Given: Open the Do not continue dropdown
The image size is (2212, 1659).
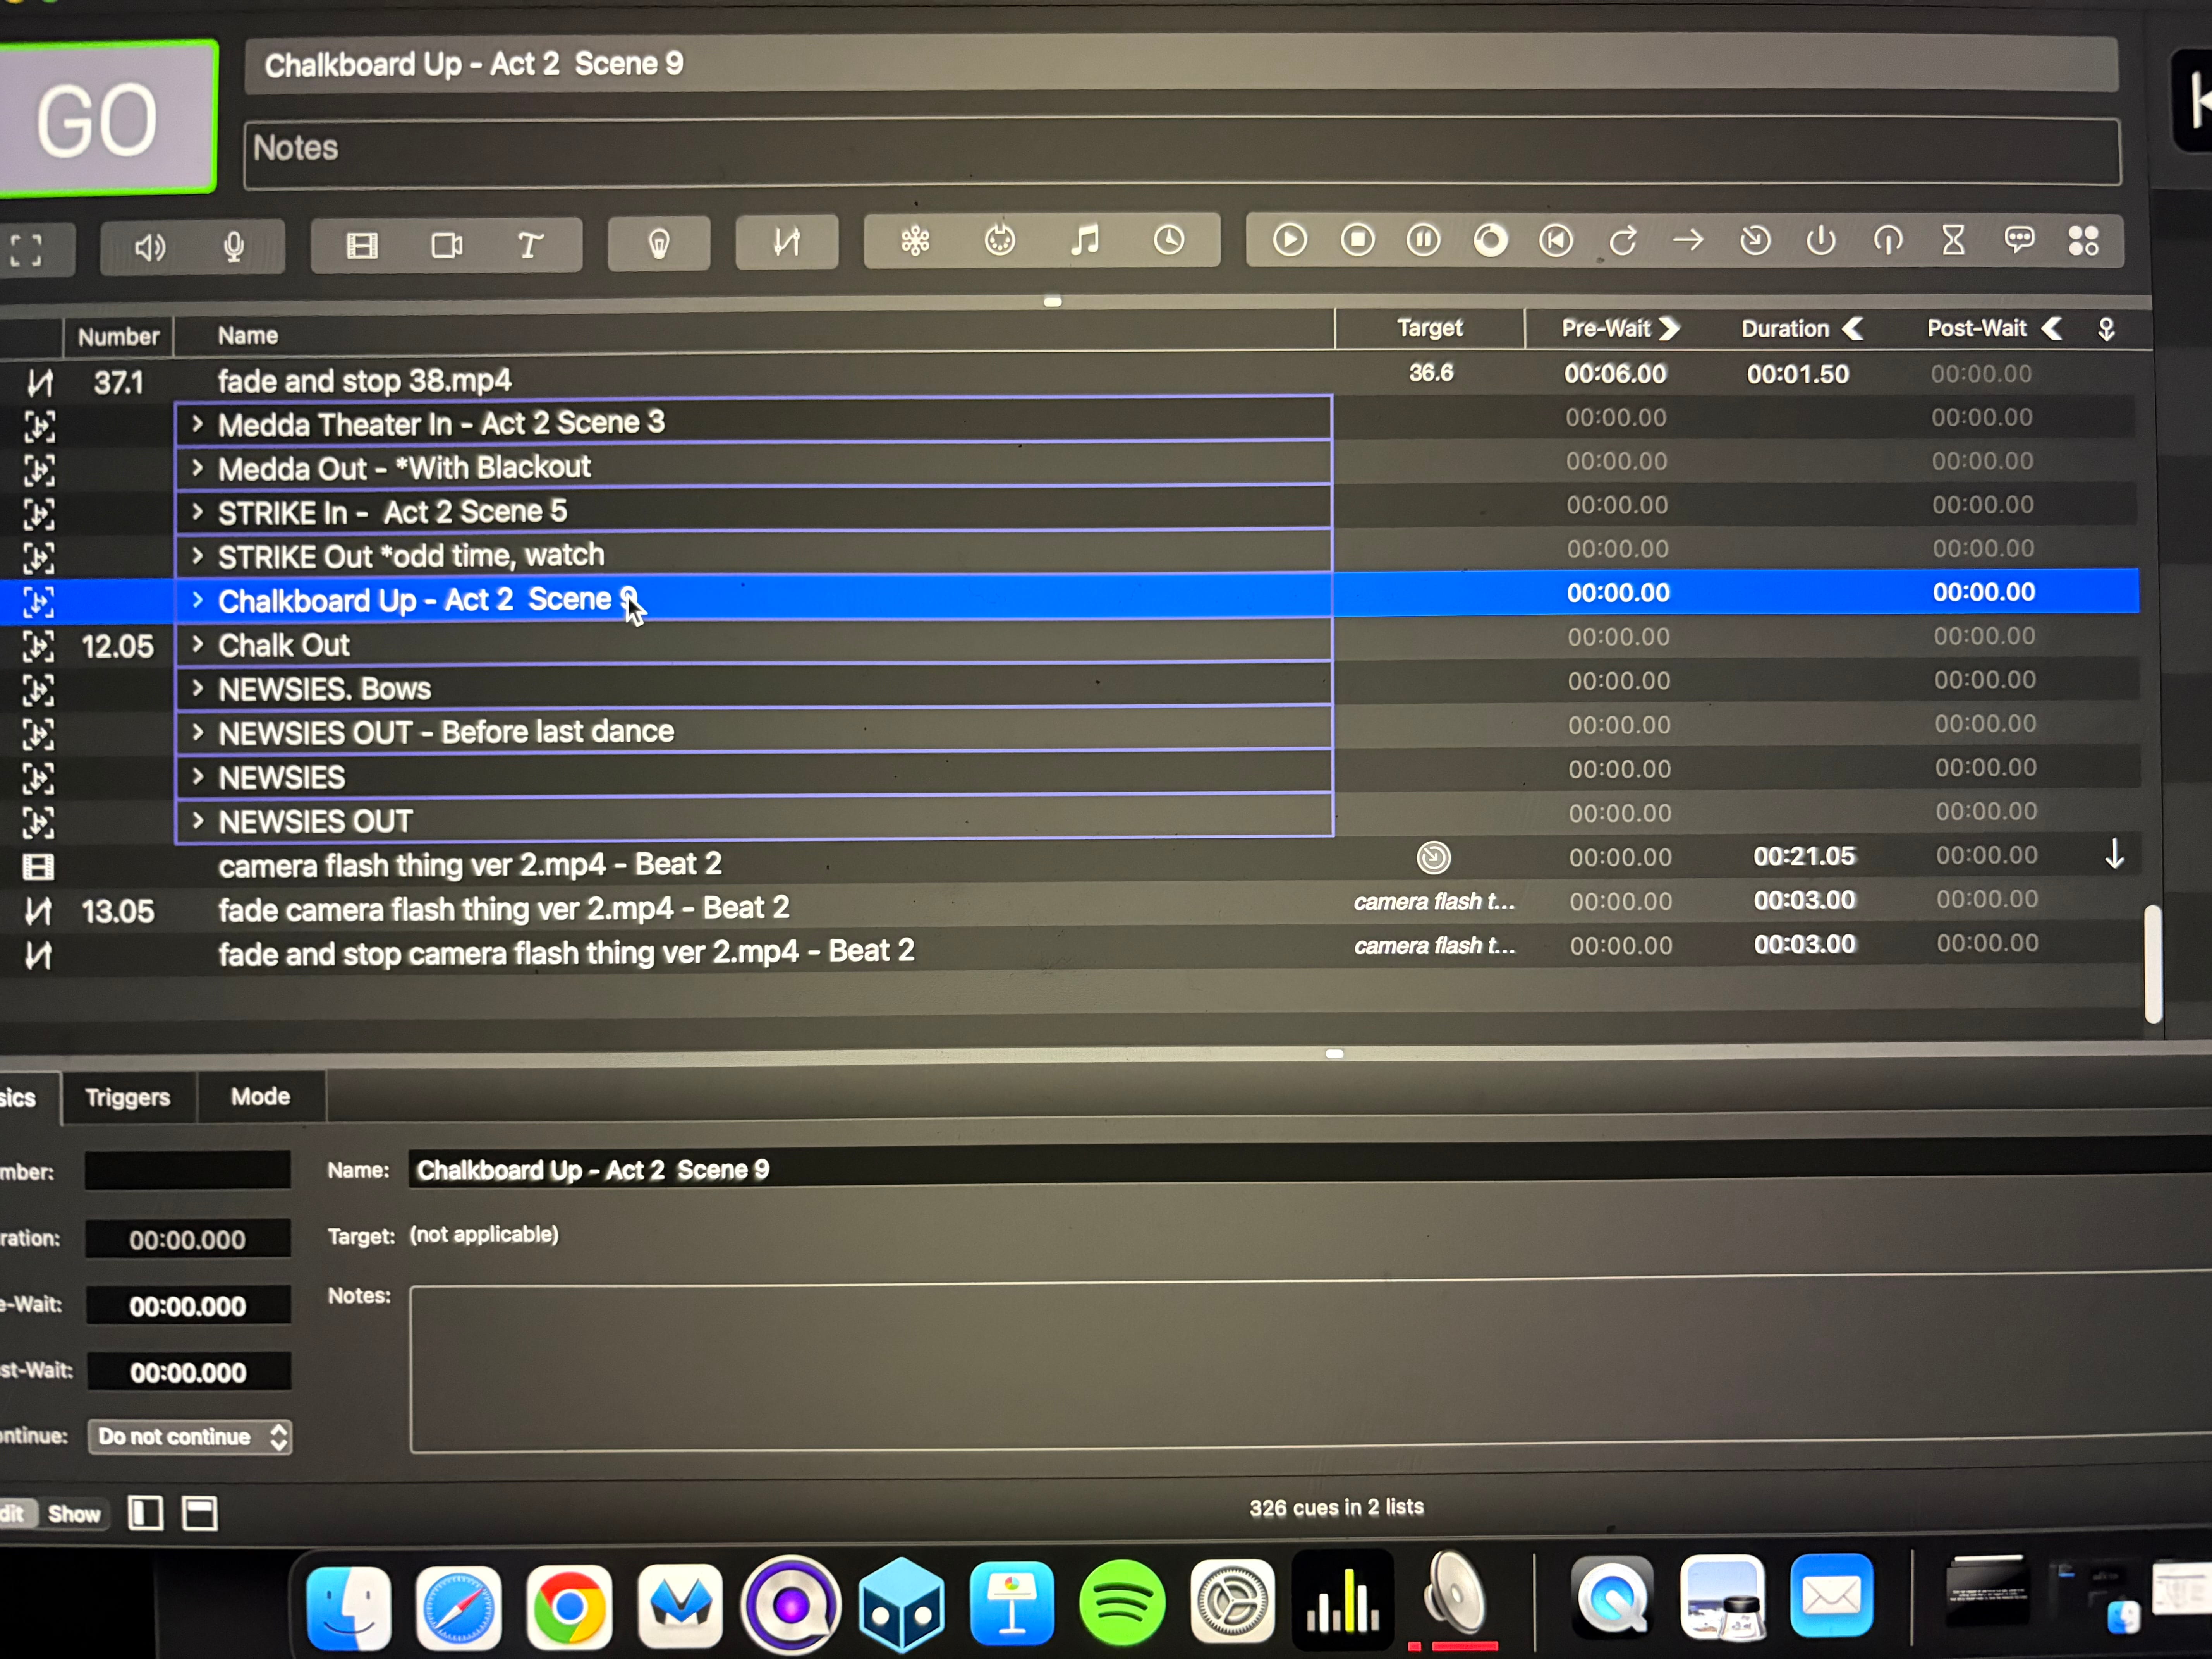Looking at the screenshot, I should [x=190, y=1437].
